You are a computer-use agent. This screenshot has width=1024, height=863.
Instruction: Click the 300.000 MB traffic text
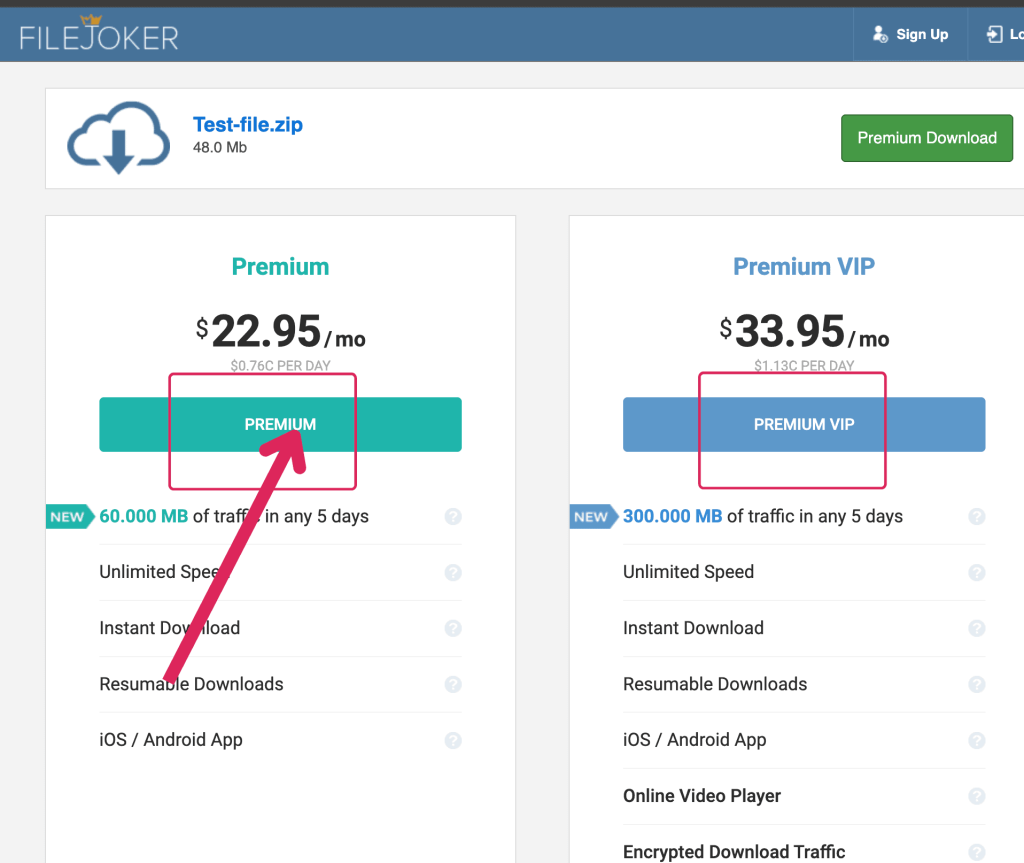(x=763, y=516)
